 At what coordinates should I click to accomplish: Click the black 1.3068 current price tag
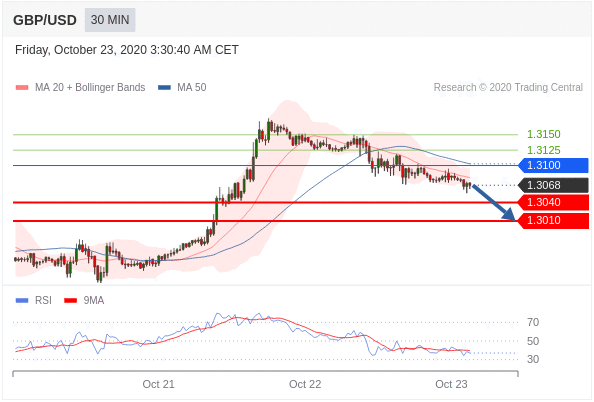pos(553,185)
